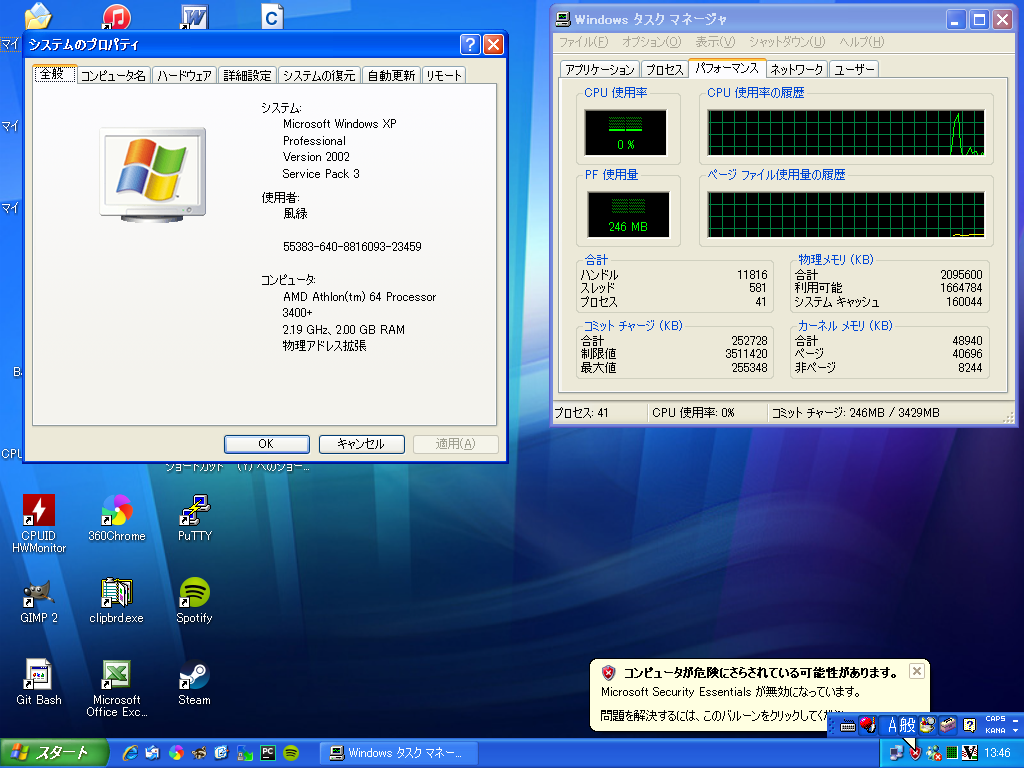Image resolution: width=1024 pixels, height=768 pixels.
Task: Click the IME help question mark icon
Action: [968, 725]
